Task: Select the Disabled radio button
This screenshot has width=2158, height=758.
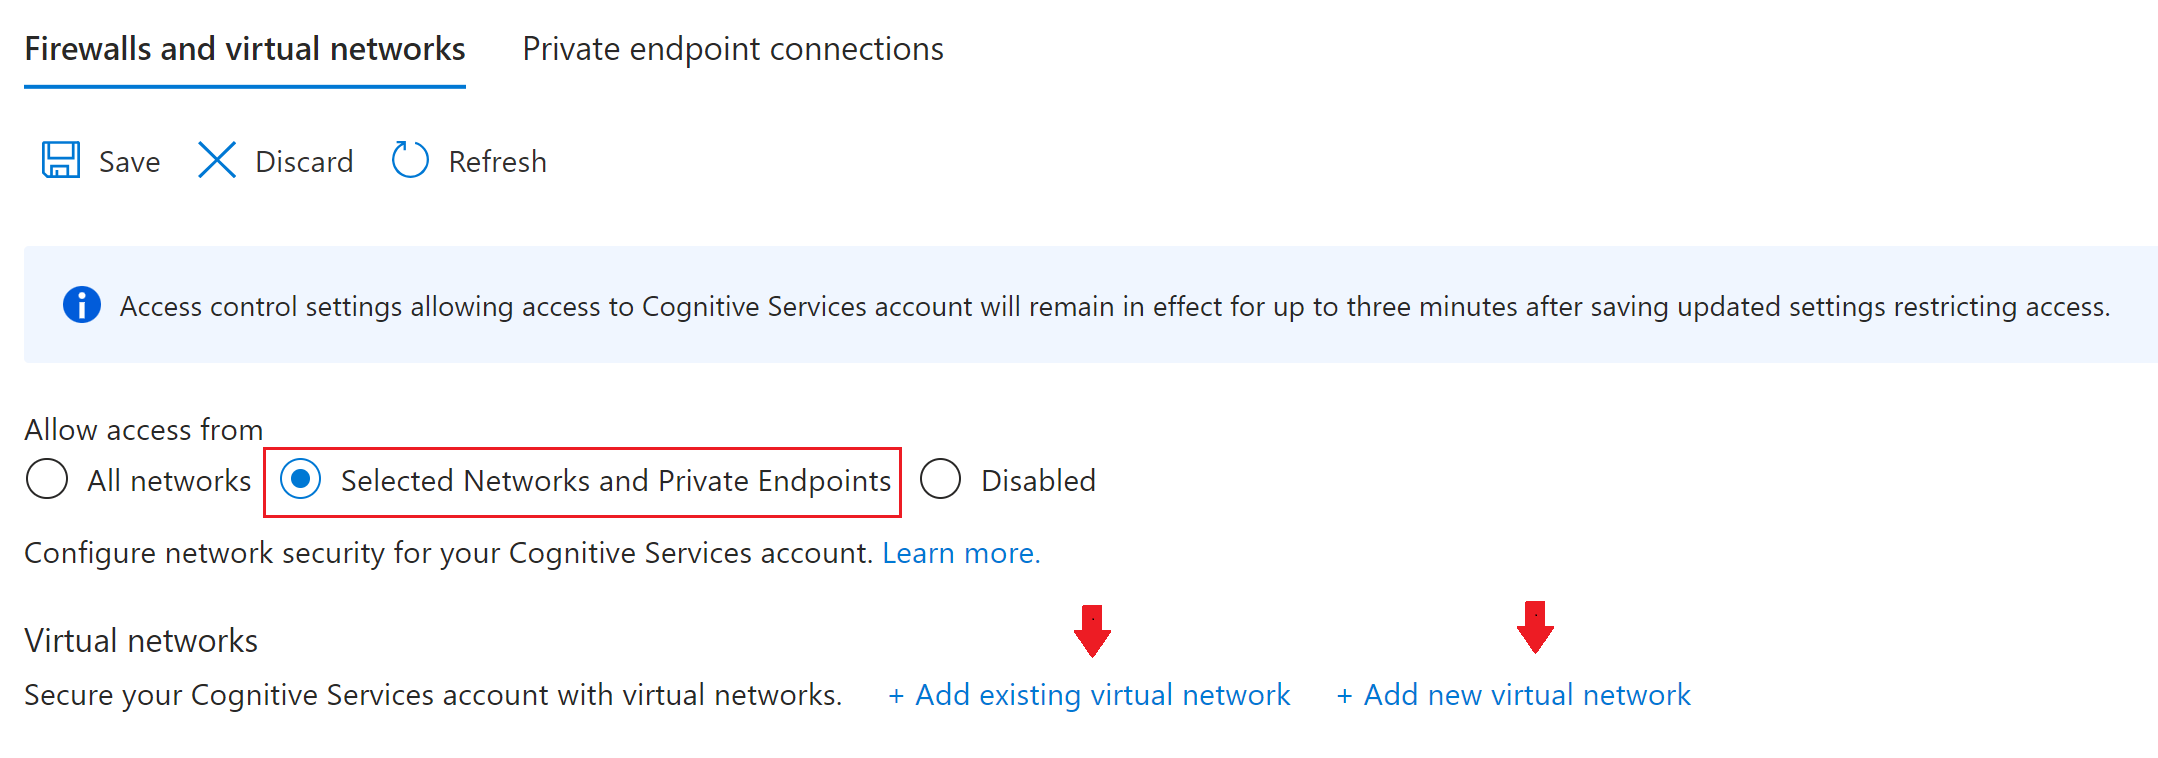Action: click(939, 480)
